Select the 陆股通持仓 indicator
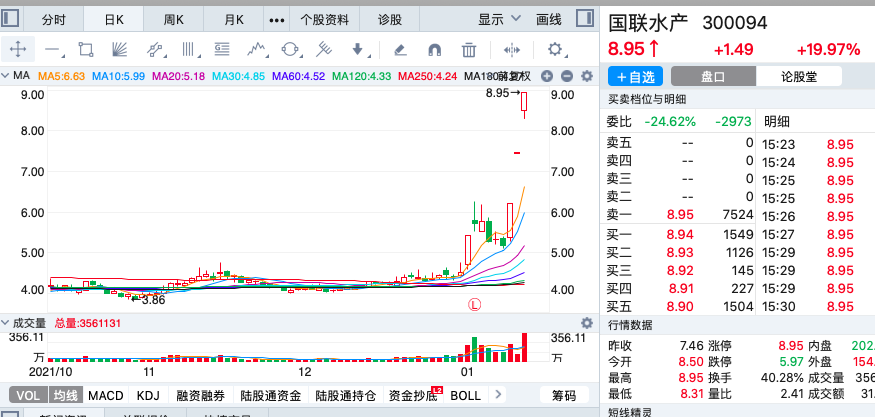This screenshot has height=417, width=875. 345,396
